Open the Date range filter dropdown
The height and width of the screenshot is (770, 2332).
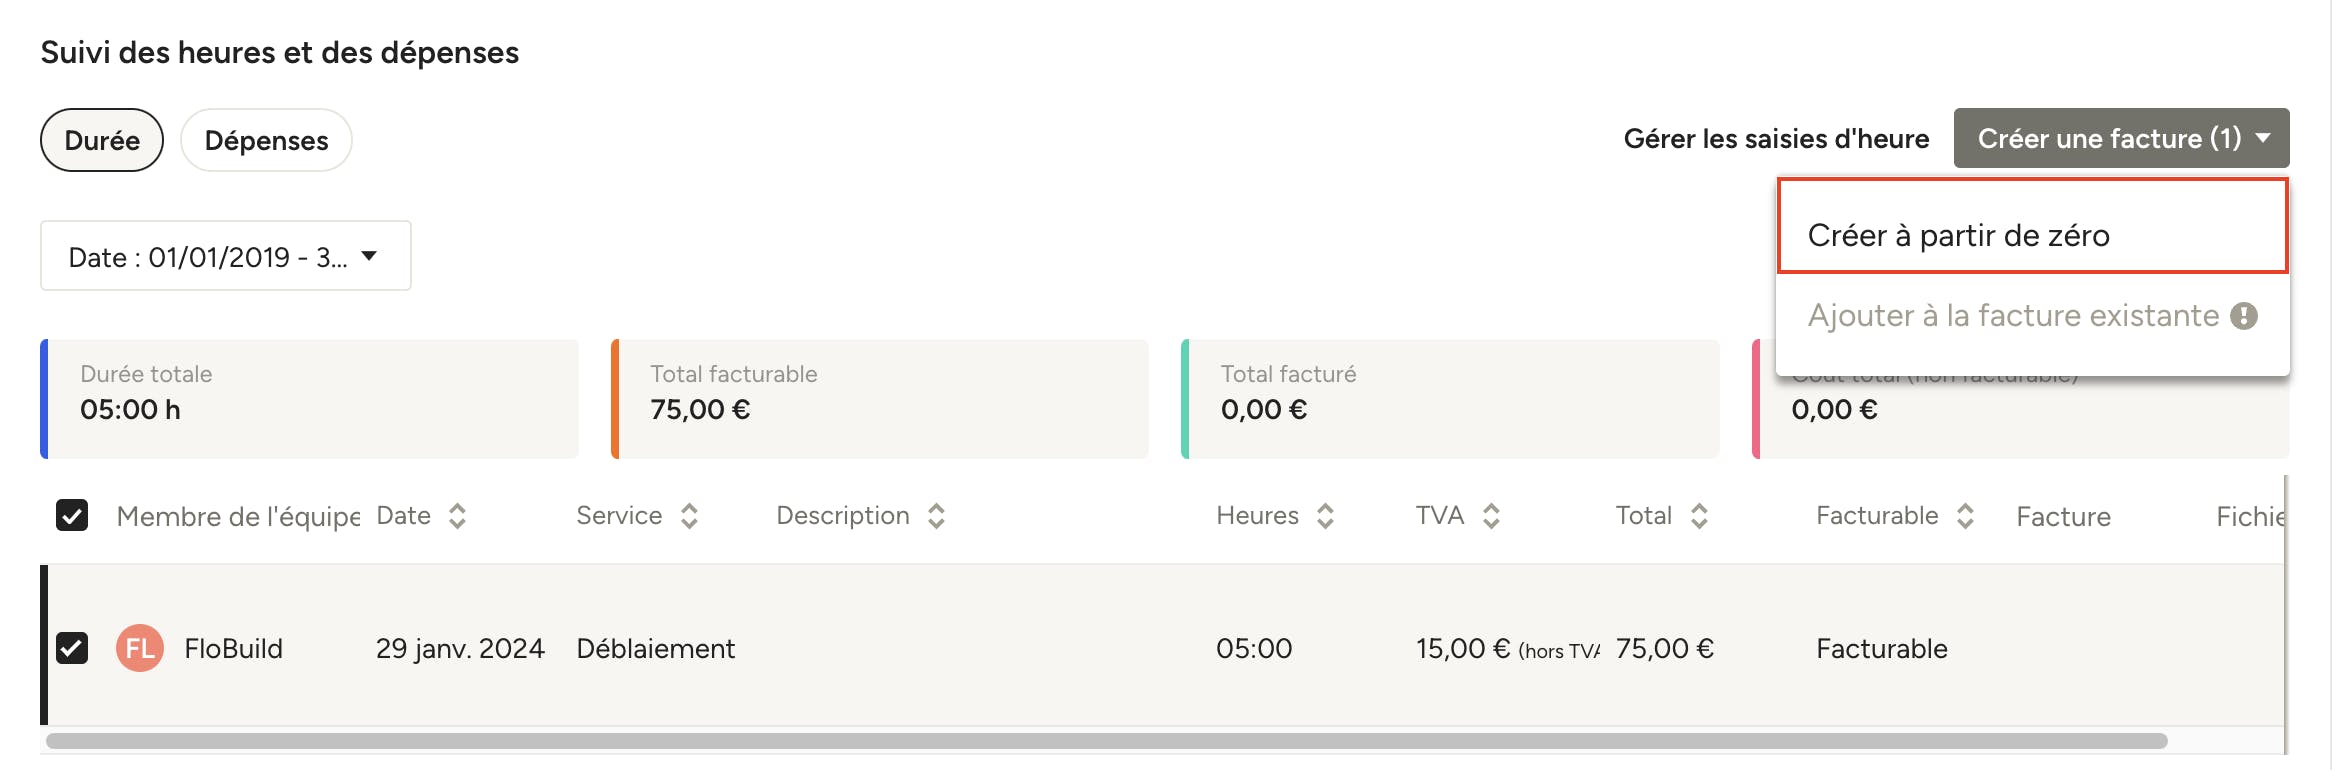point(226,256)
